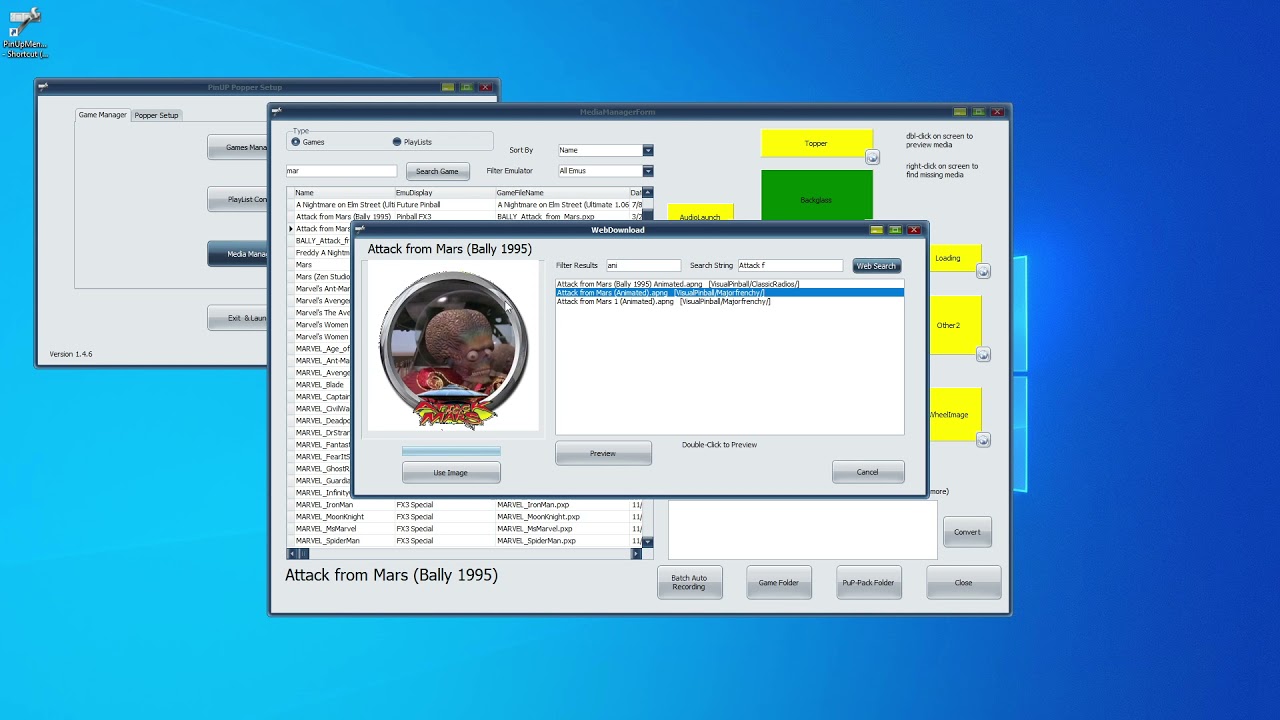Image resolution: width=1280 pixels, height=720 pixels.
Task: Click the Search Game button
Action: pyautogui.click(x=438, y=171)
